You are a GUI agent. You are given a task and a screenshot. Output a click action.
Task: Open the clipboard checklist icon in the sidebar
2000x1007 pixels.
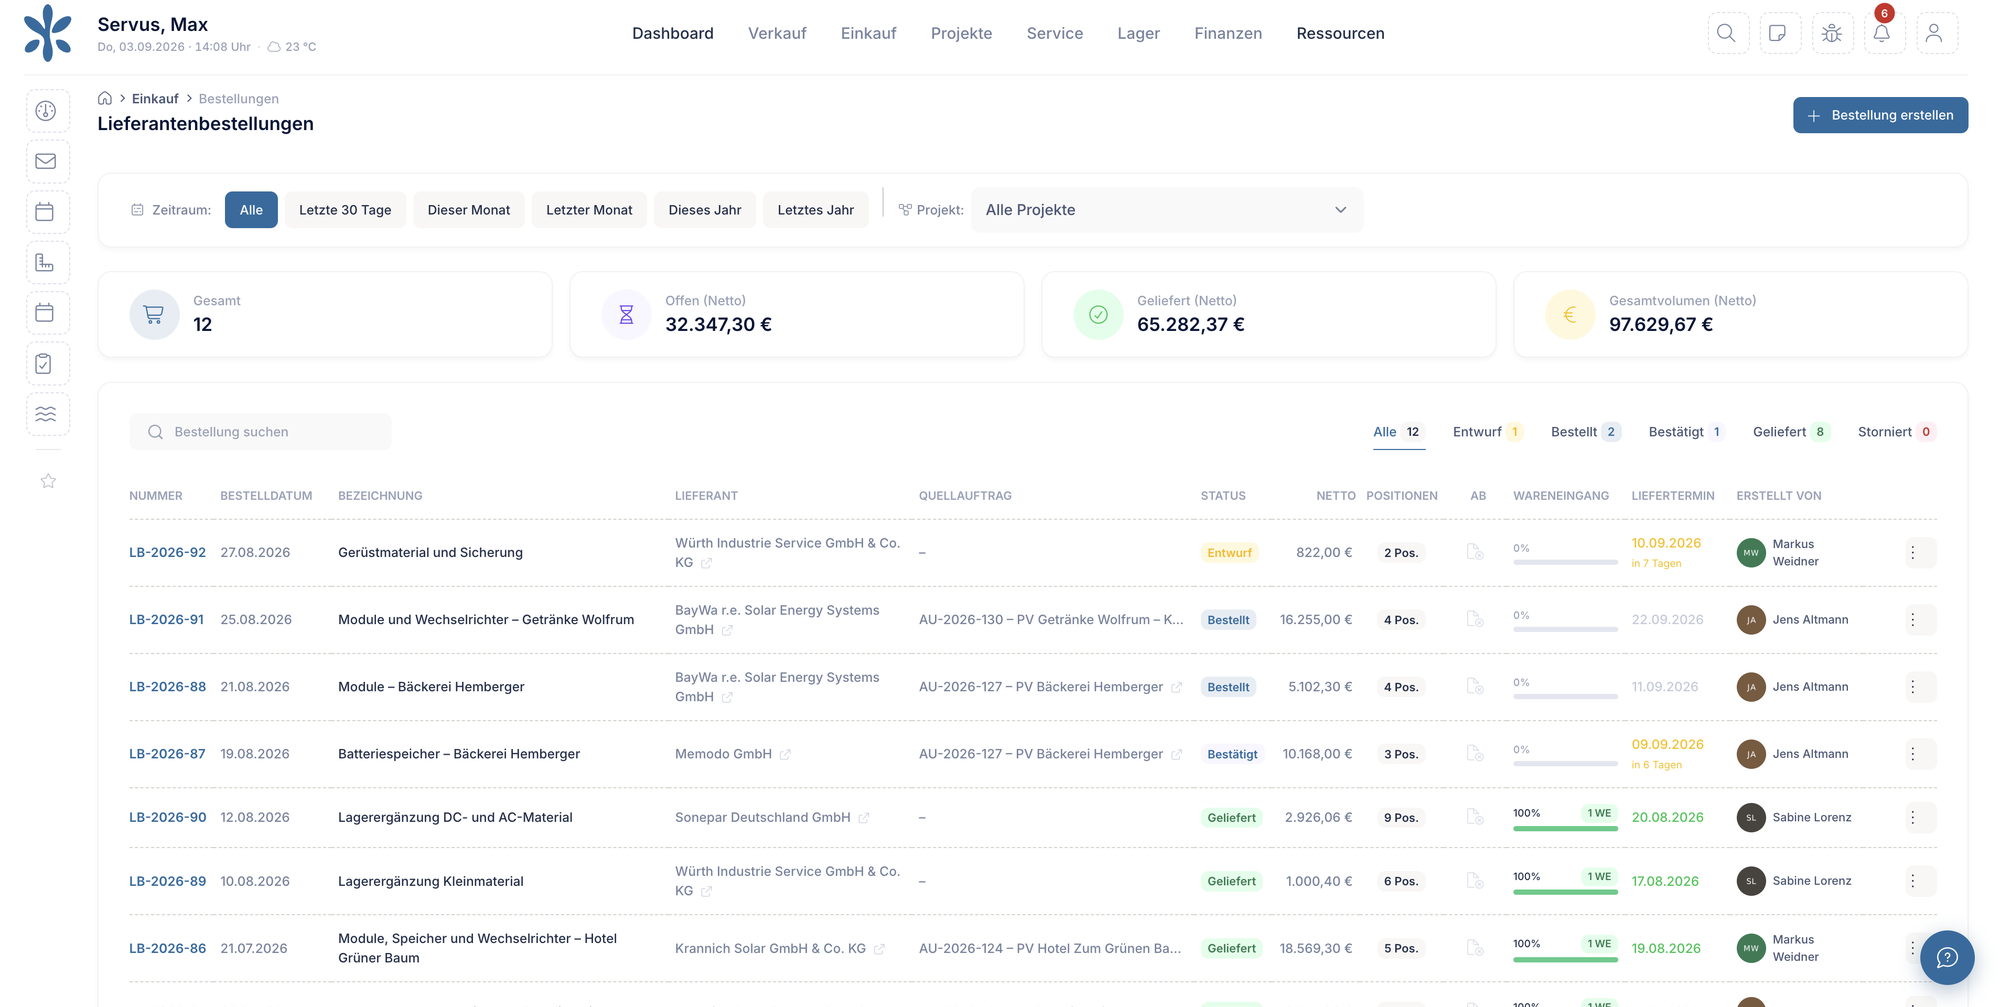(x=46, y=364)
